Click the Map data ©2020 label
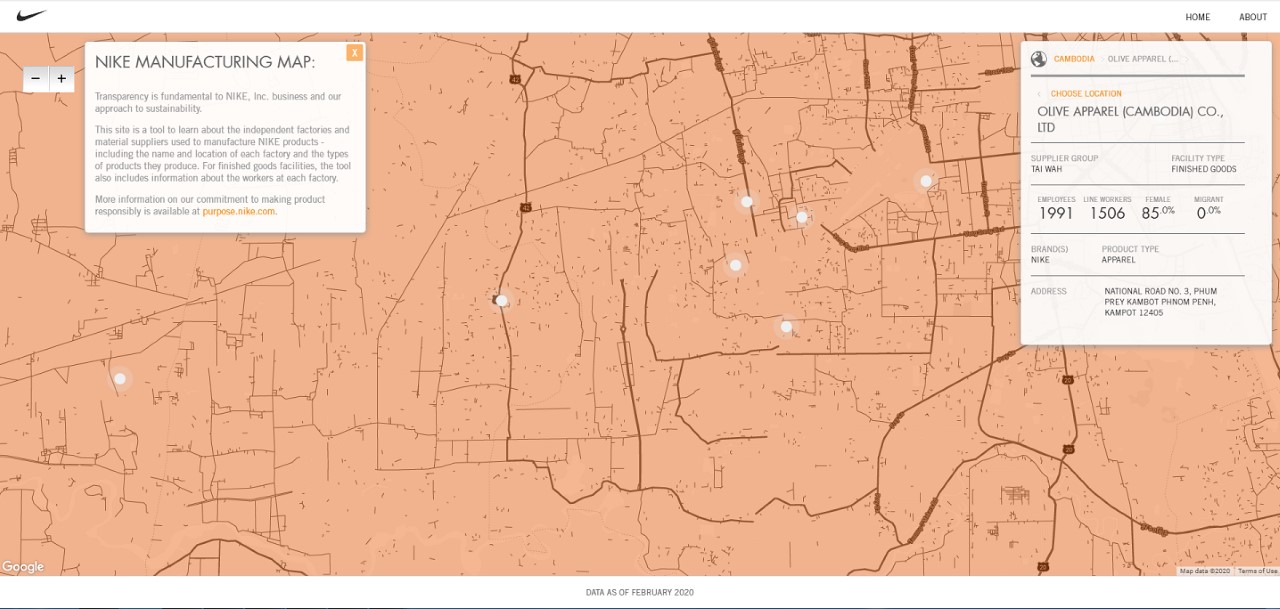The height and width of the screenshot is (609, 1280). point(1205,571)
